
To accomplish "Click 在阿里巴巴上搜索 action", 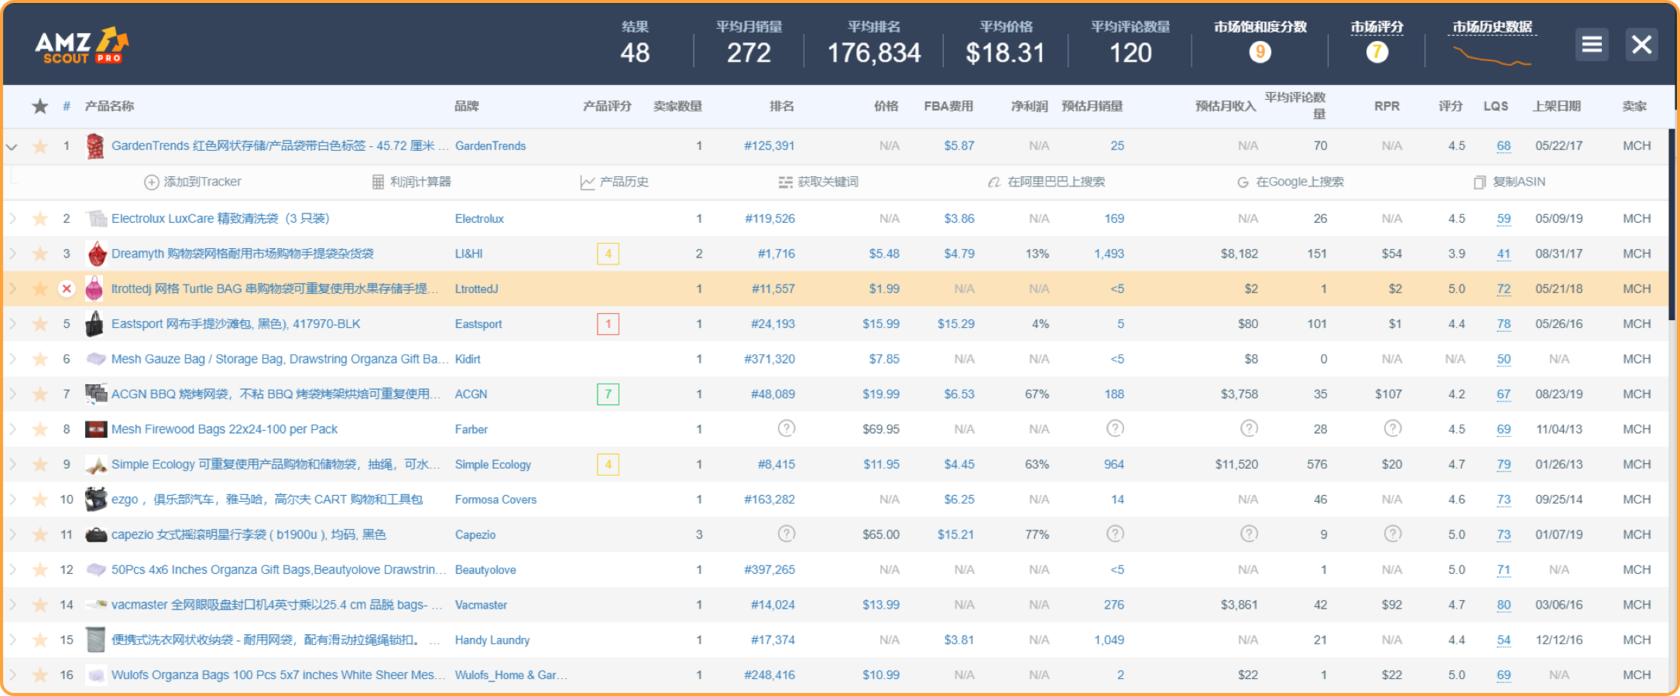I will click(1046, 182).
